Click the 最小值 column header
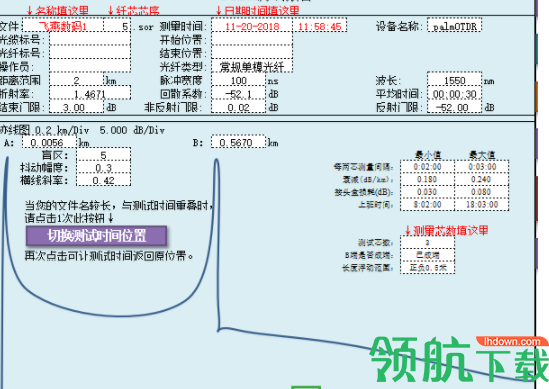This screenshot has height=389, width=549. click(x=428, y=154)
